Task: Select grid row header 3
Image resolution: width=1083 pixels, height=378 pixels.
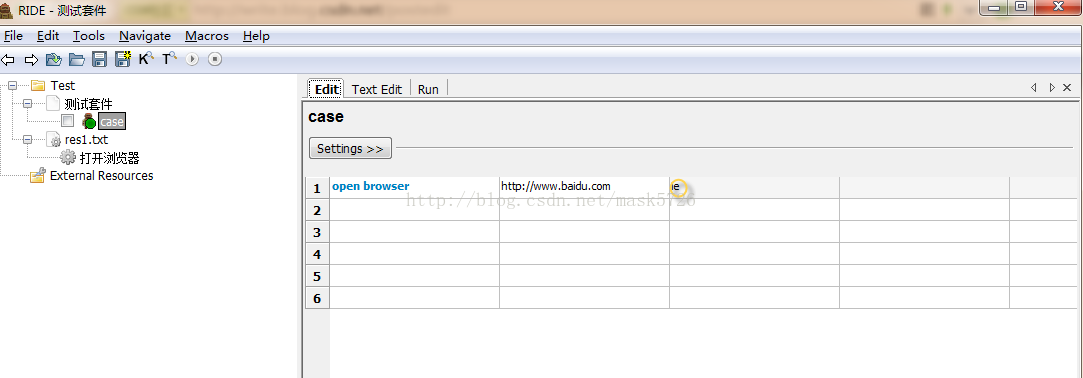Action: [x=317, y=232]
